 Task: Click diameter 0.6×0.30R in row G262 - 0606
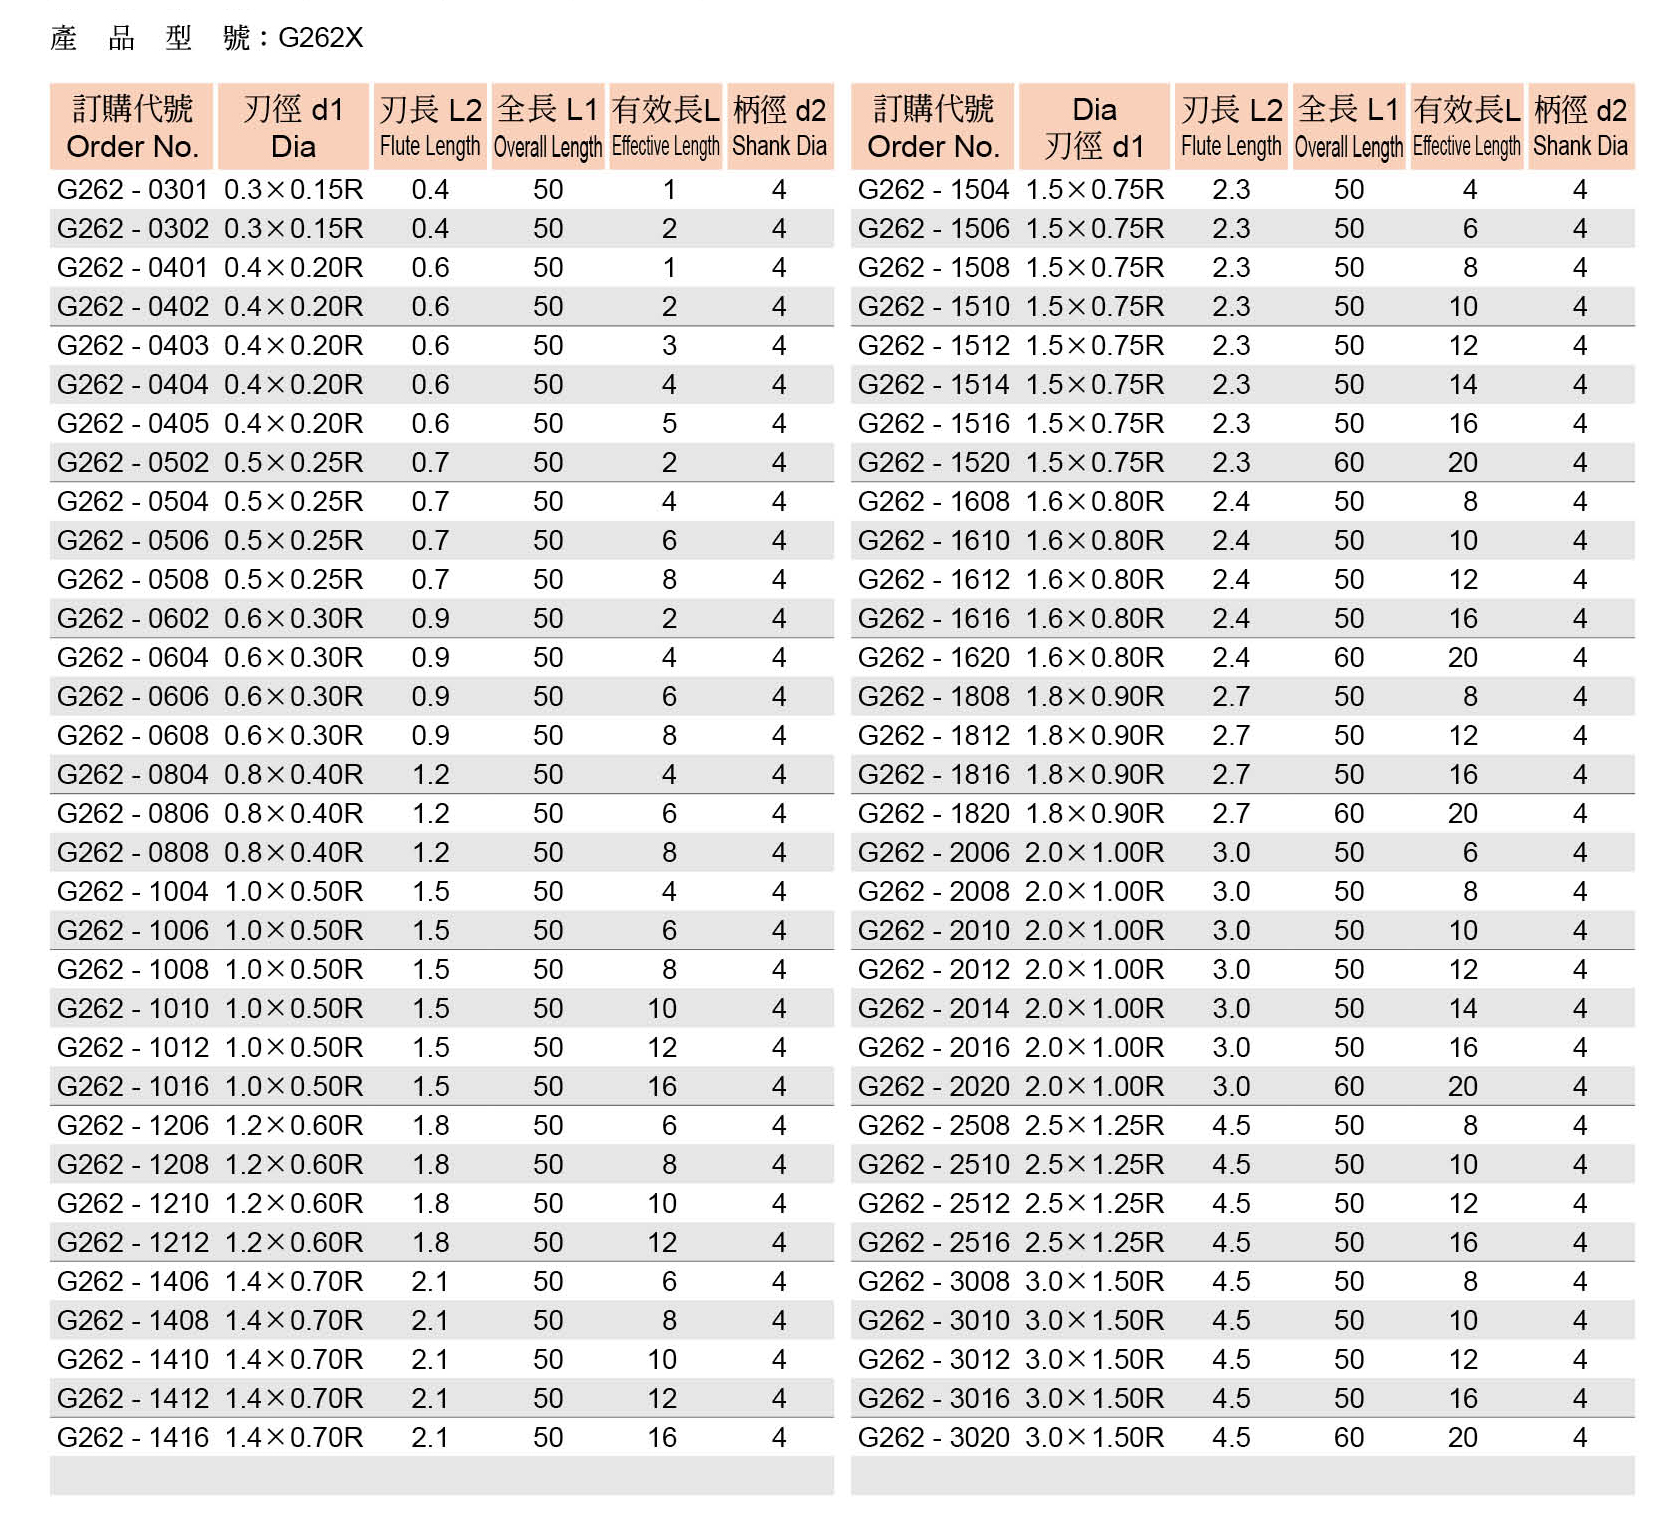click(294, 697)
